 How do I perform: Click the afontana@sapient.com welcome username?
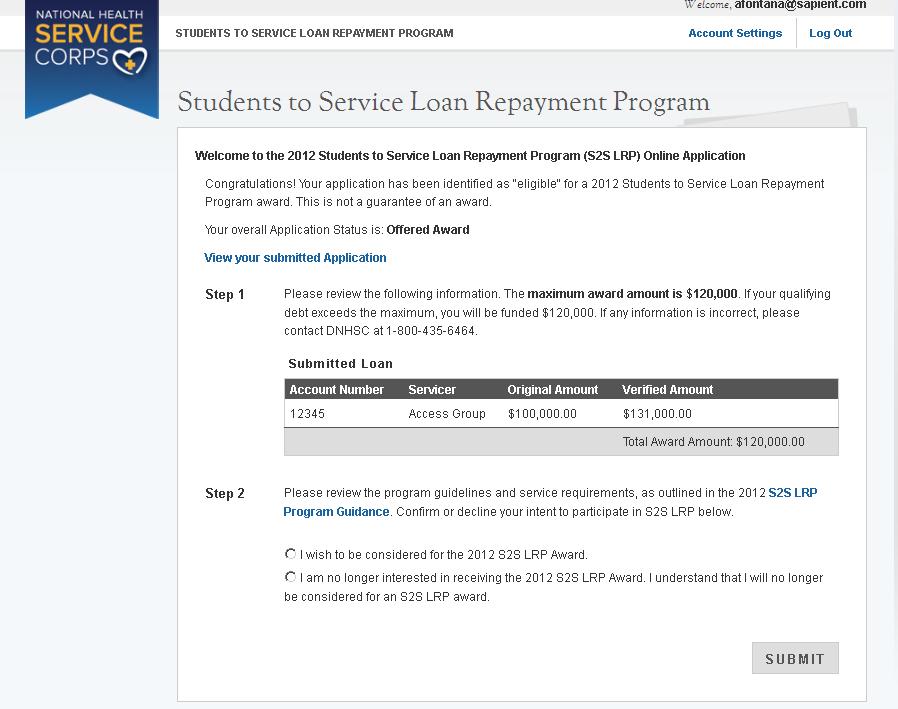tap(800, 5)
